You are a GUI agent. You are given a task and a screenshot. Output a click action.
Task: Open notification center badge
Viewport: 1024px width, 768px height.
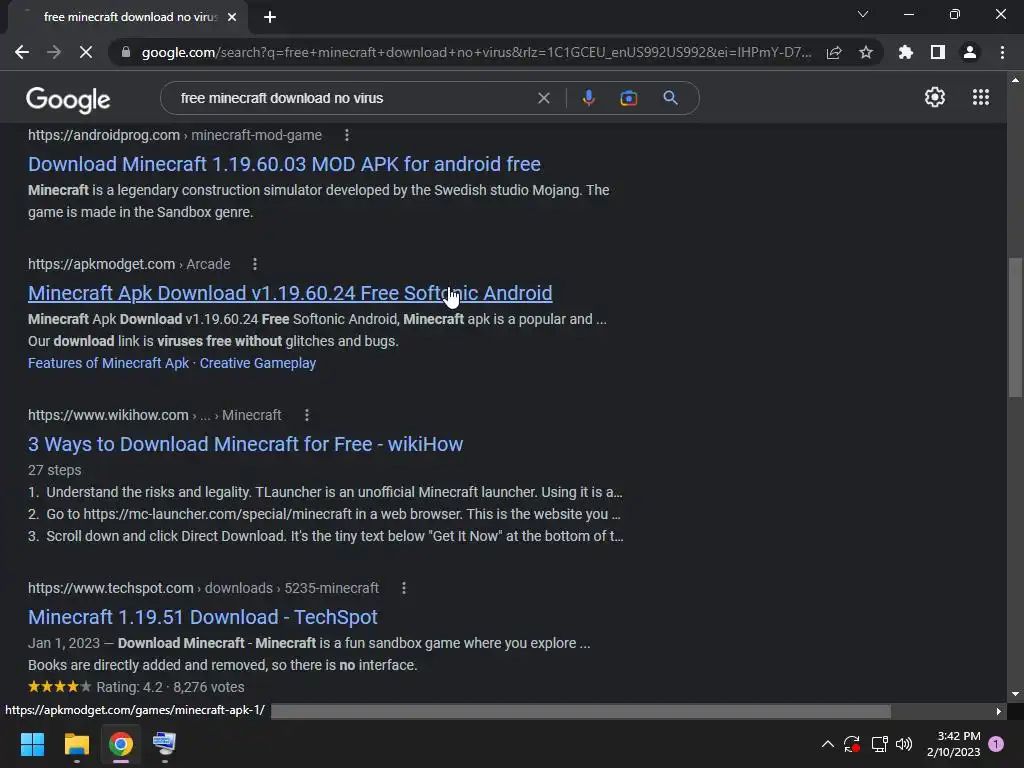[996, 744]
